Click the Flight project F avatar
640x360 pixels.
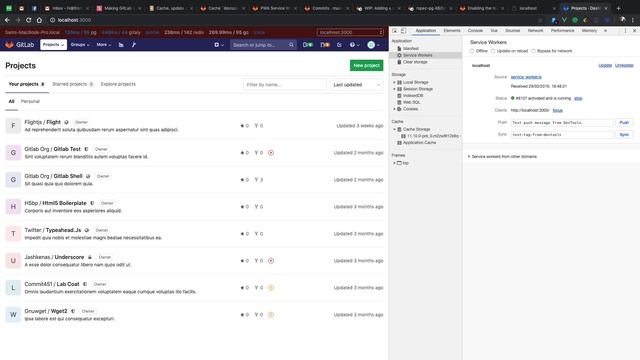tap(13, 126)
